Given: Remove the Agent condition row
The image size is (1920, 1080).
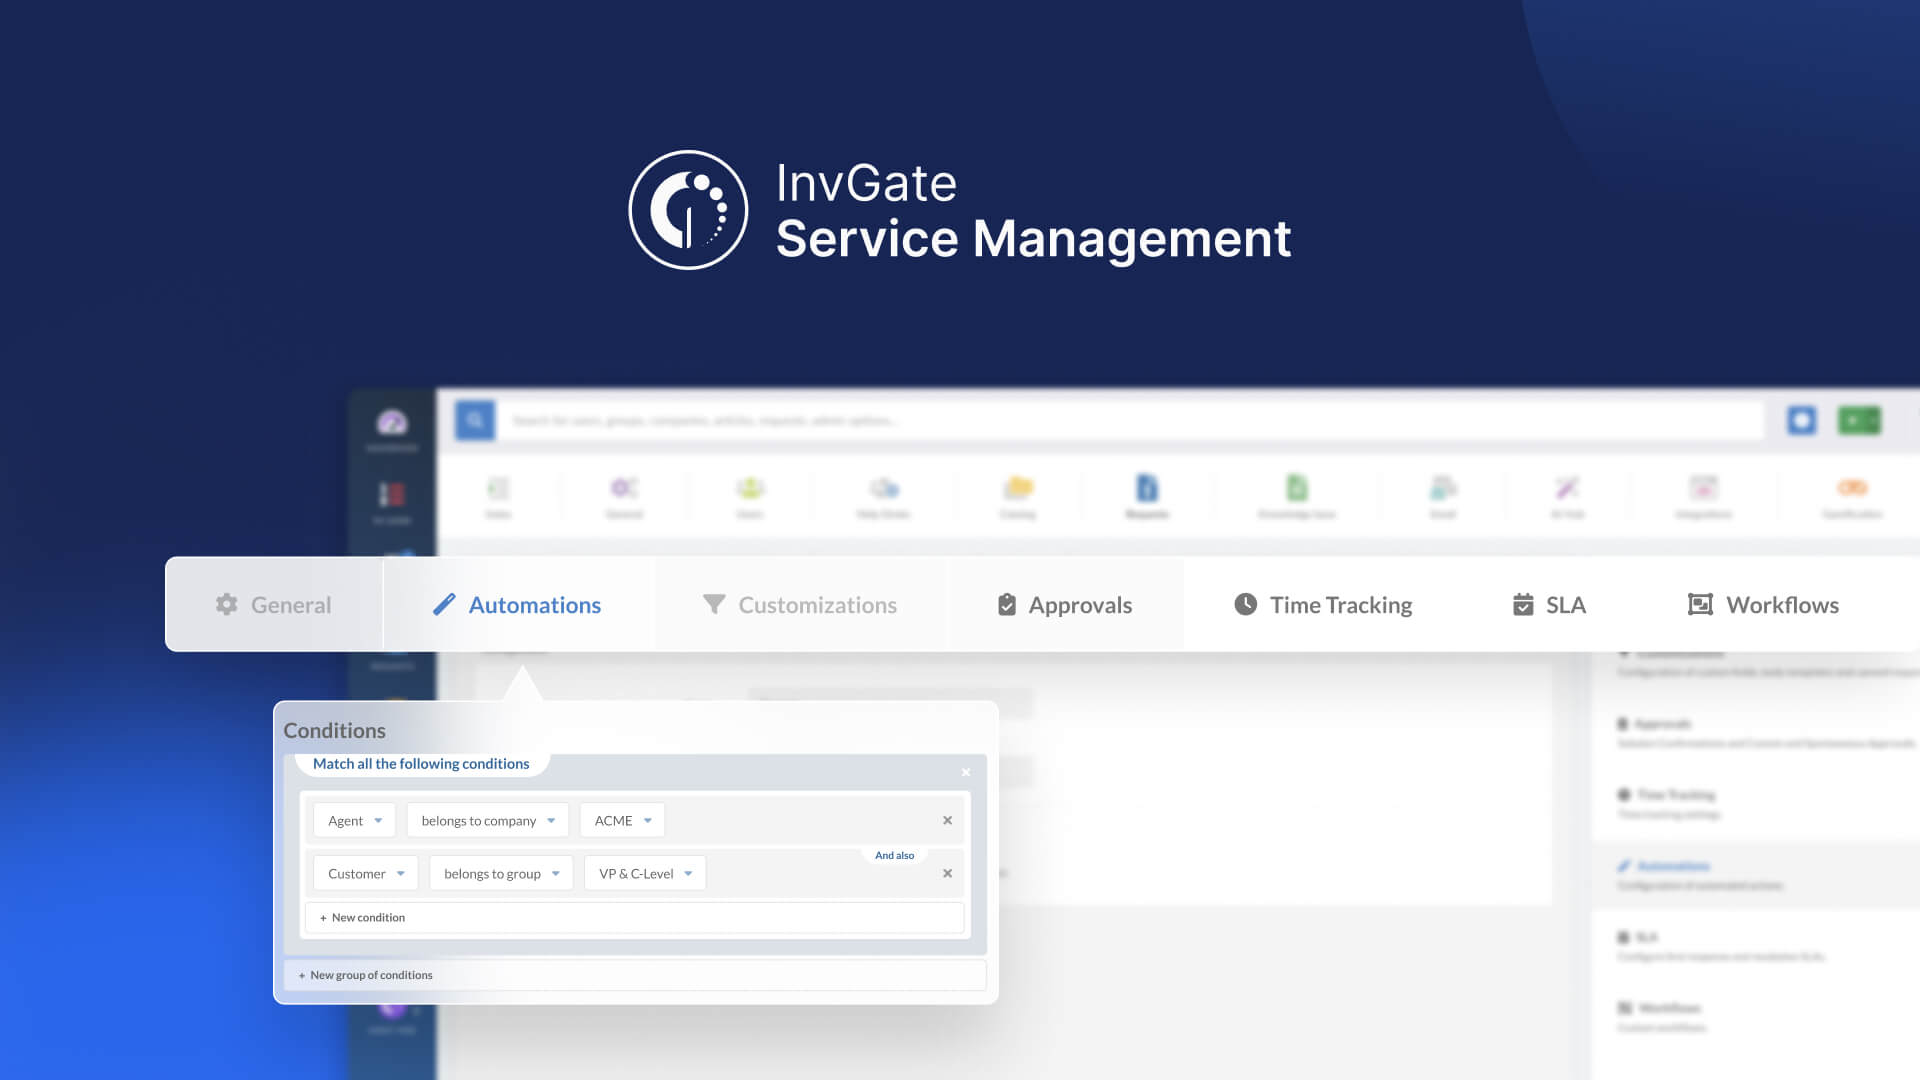Looking at the screenshot, I should [x=947, y=821].
